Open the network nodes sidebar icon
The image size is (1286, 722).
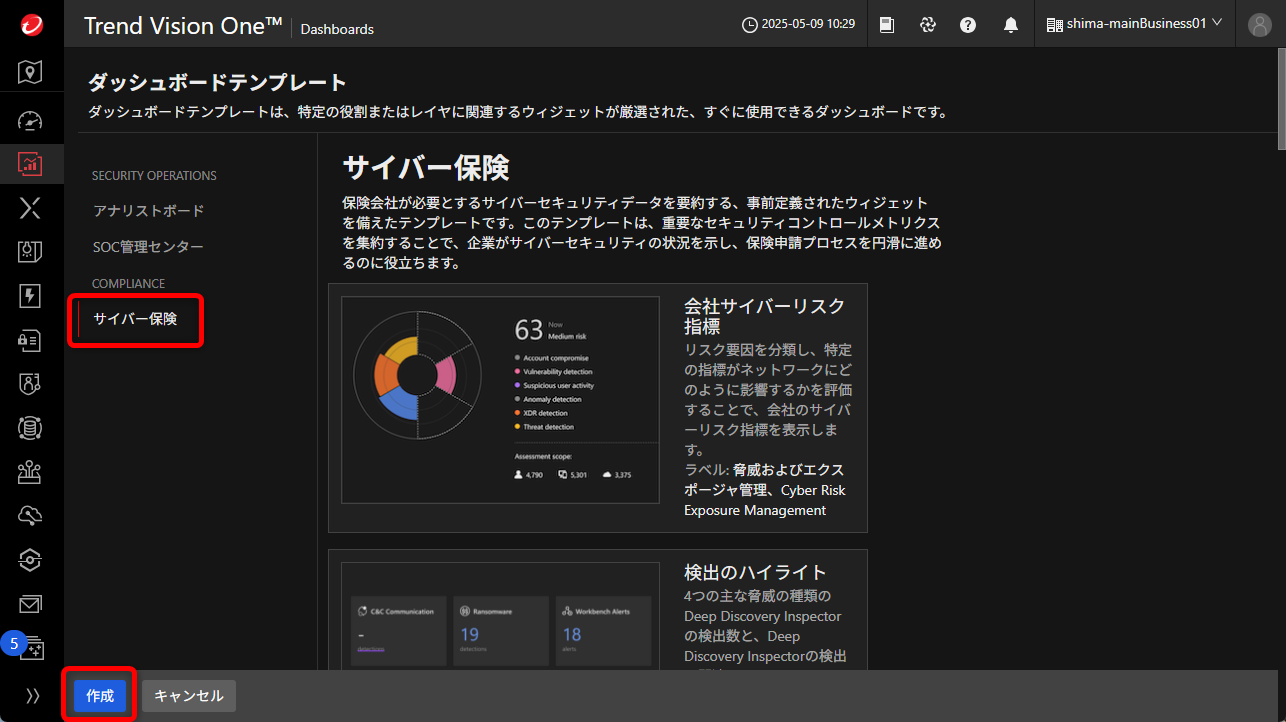31,472
